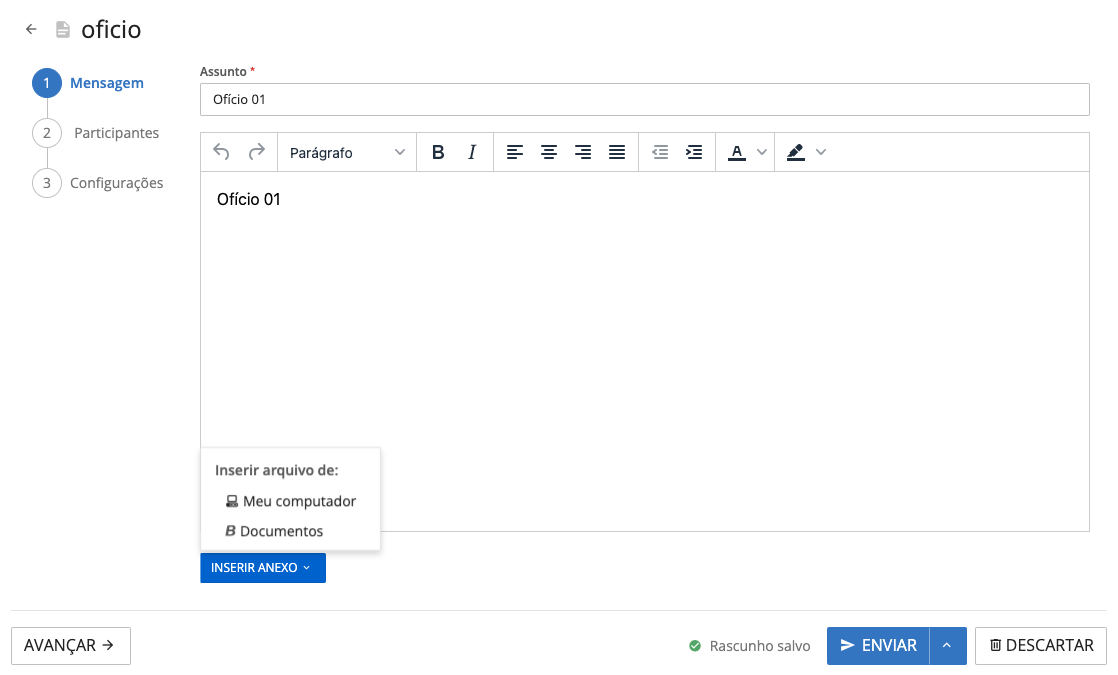Open the Parágrafo style dropdown
This screenshot has width=1118, height=675.
(x=346, y=152)
